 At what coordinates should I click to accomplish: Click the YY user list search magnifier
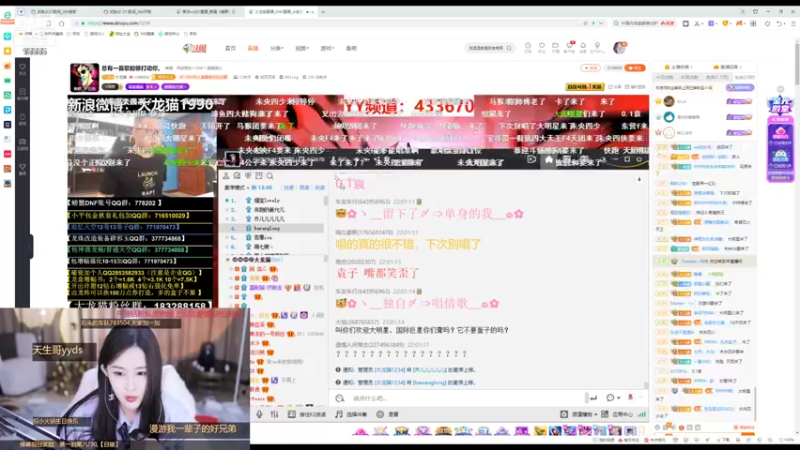point(270,176)
